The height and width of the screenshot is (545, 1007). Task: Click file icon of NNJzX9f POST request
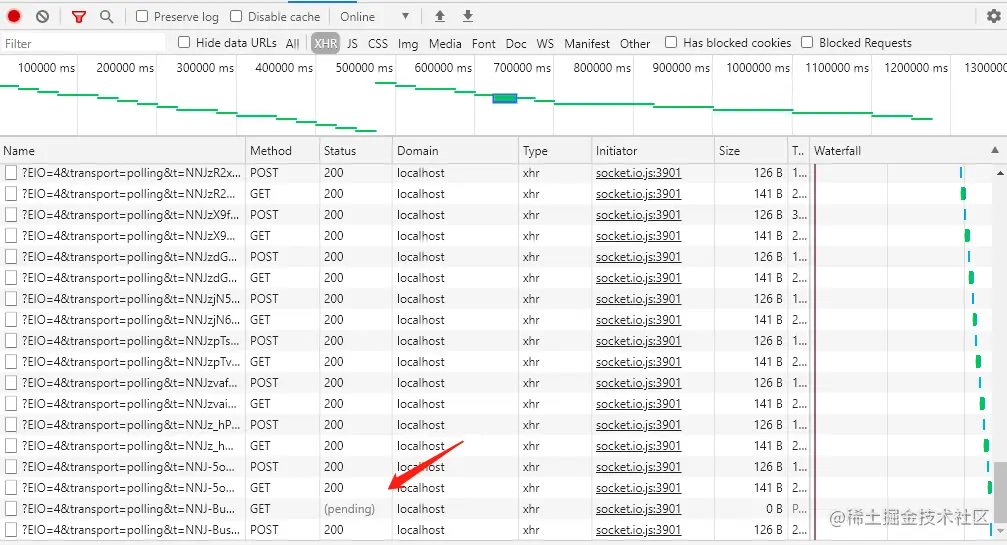tap(11, 214)
